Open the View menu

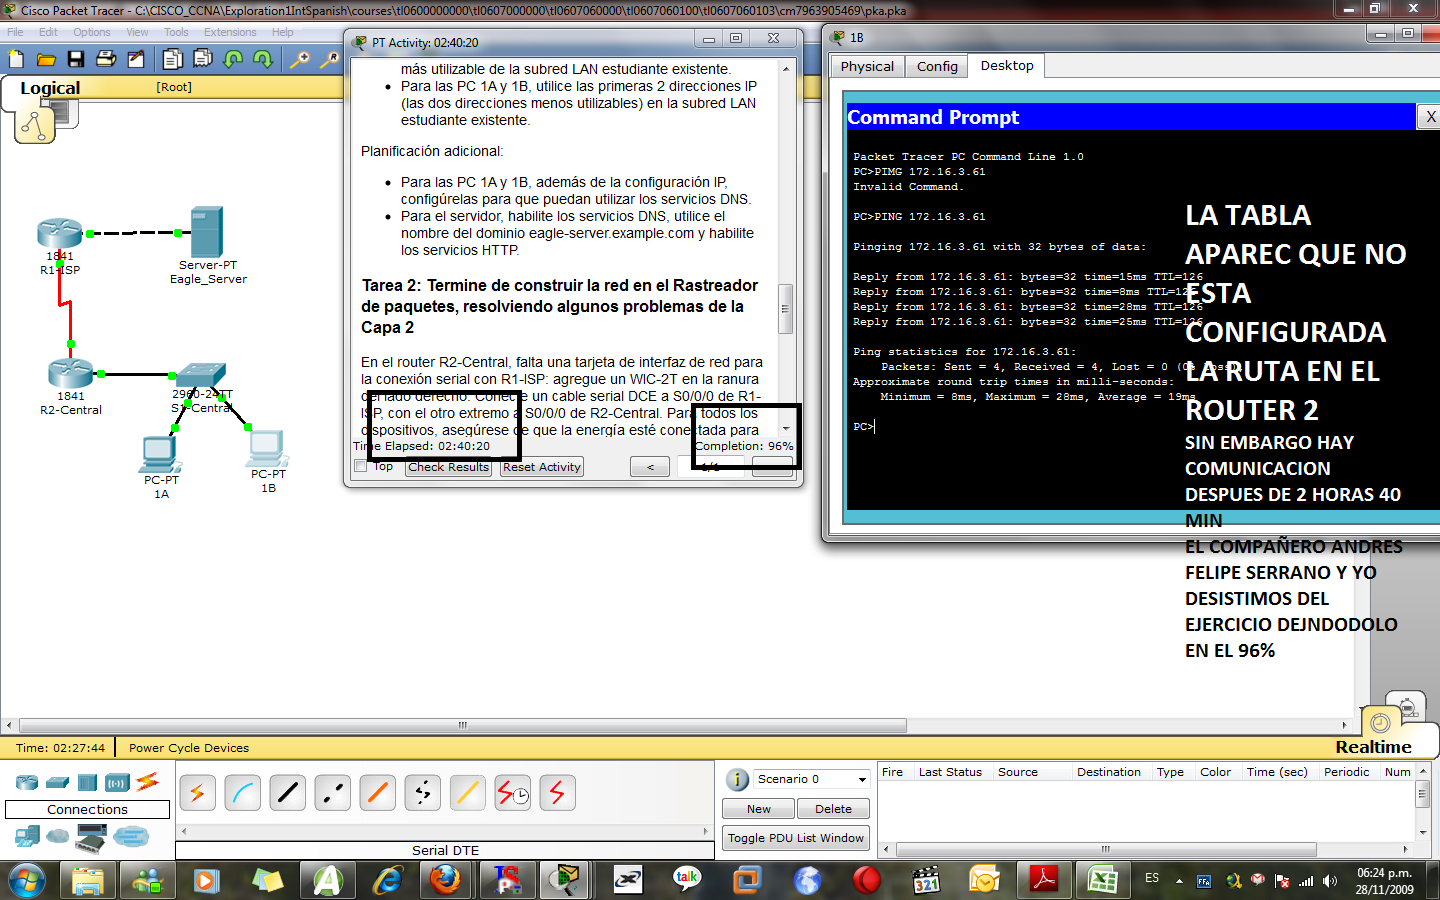click(137, 32)
